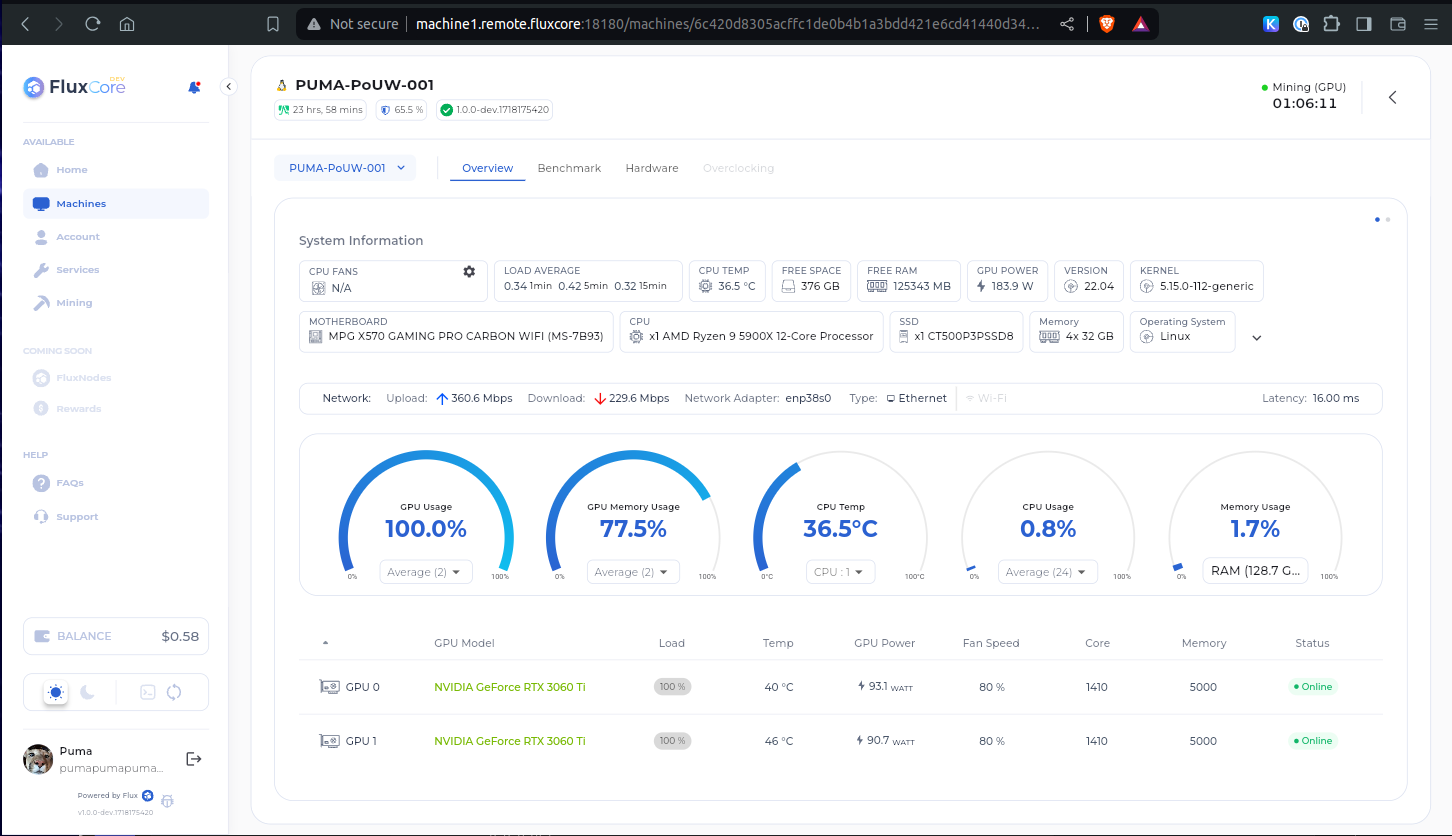Click the second carousel page dot

1388,219
